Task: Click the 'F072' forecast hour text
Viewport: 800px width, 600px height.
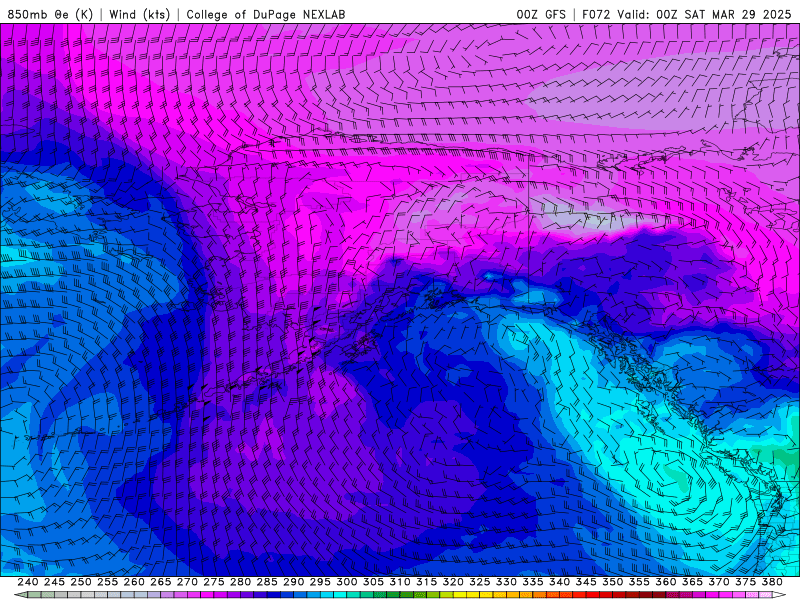Action: [x=596, y=14]
